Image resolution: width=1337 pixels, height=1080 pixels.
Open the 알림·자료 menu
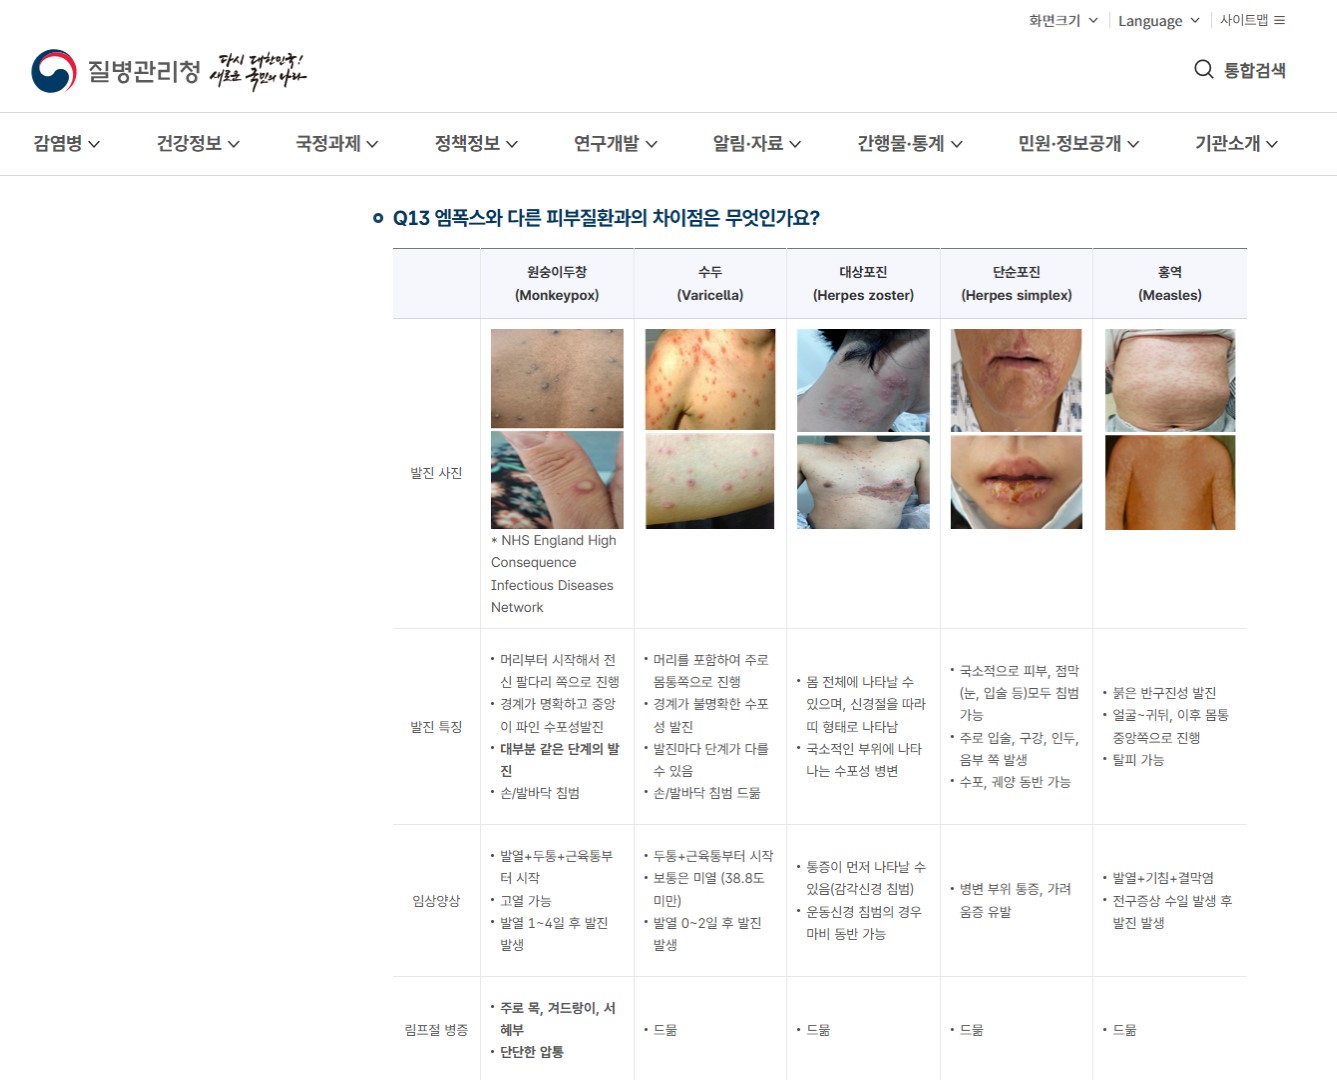[x=757, y=144]
